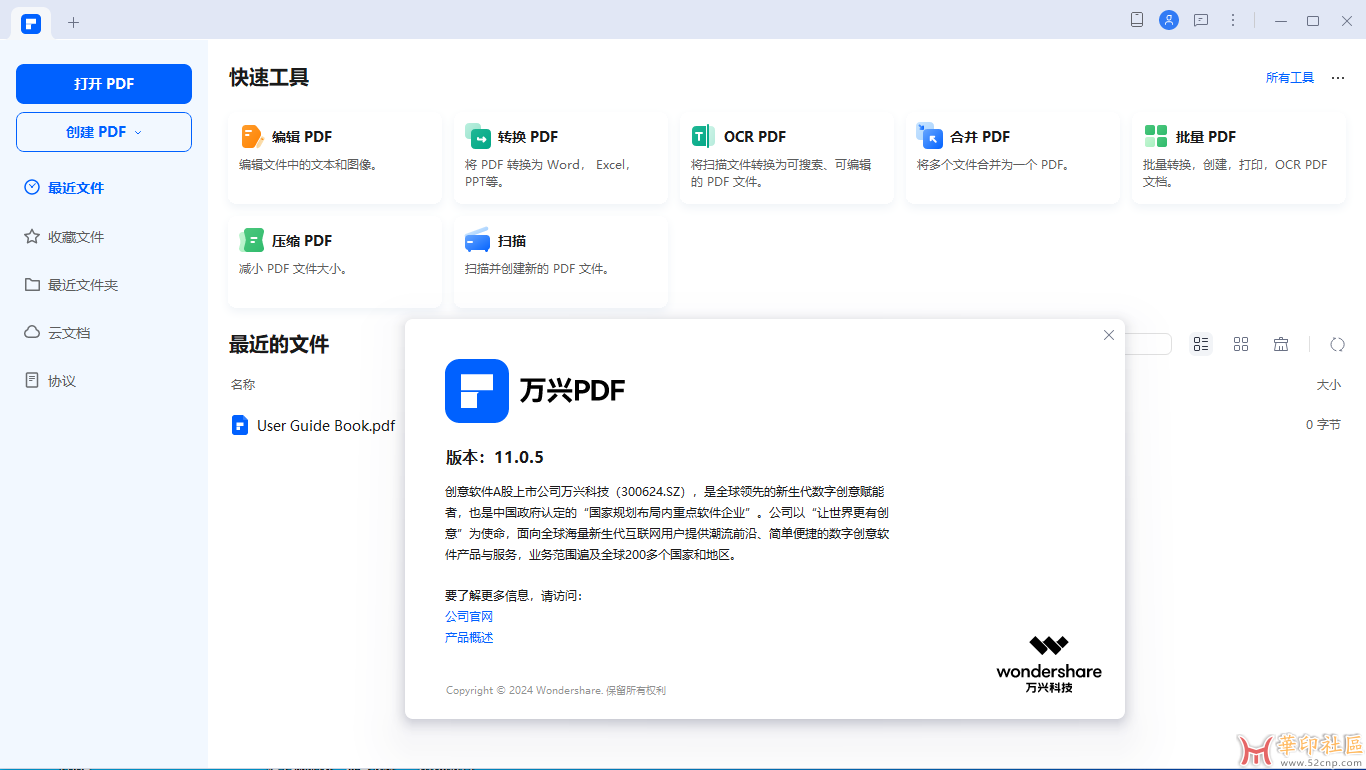
Task: Open the title bar vertical dots menu
Action: 1233,20
